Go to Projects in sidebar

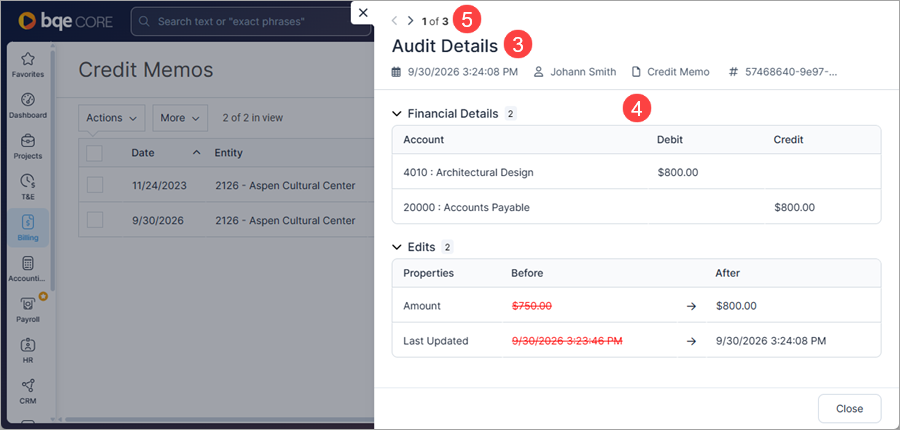coord(28,146)
